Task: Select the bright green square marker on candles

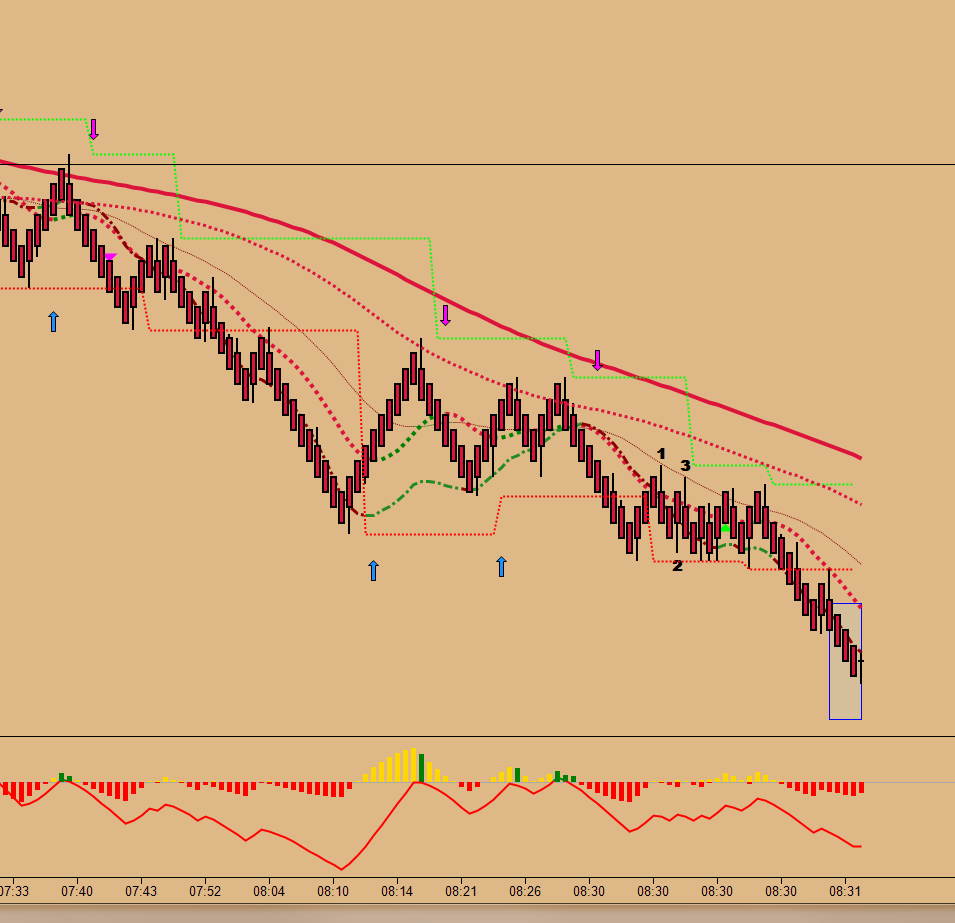Action: click(725, 528)
